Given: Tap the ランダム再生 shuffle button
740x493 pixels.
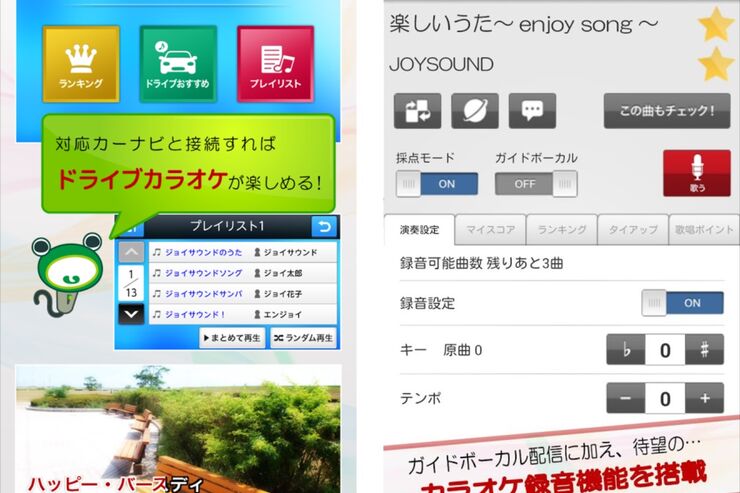Looking at the screenshot, I should [x=303, y=338].
